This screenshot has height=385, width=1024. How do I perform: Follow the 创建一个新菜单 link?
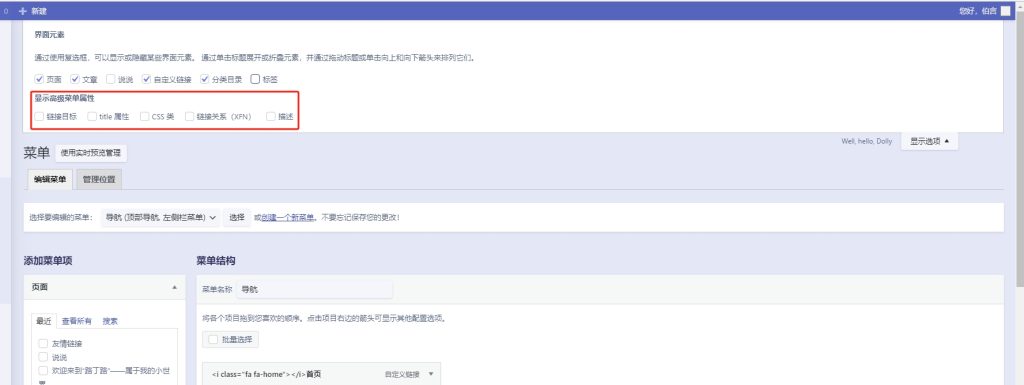287,218
